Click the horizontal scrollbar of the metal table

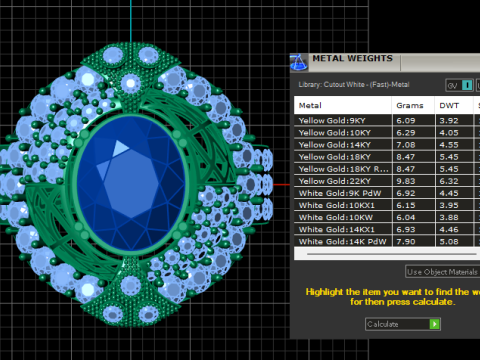click(x=392, y=254)
